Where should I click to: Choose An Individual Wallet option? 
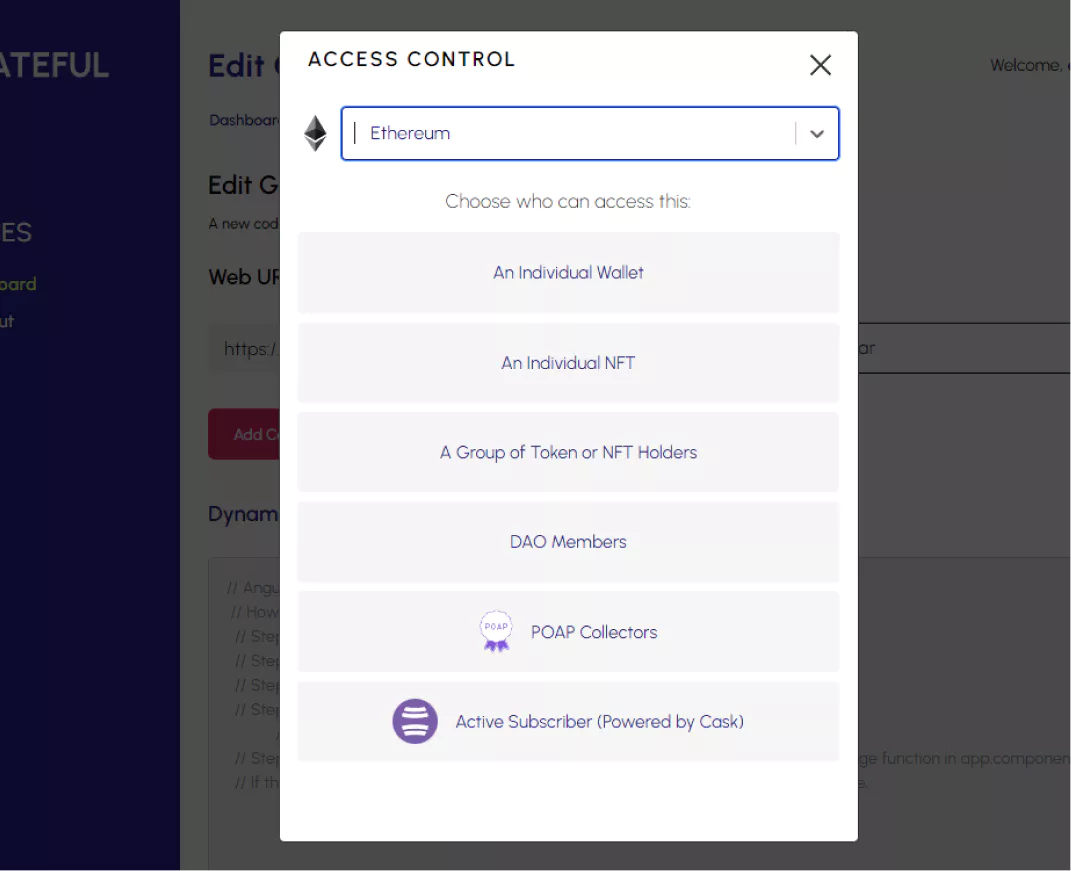pos(568,273)
